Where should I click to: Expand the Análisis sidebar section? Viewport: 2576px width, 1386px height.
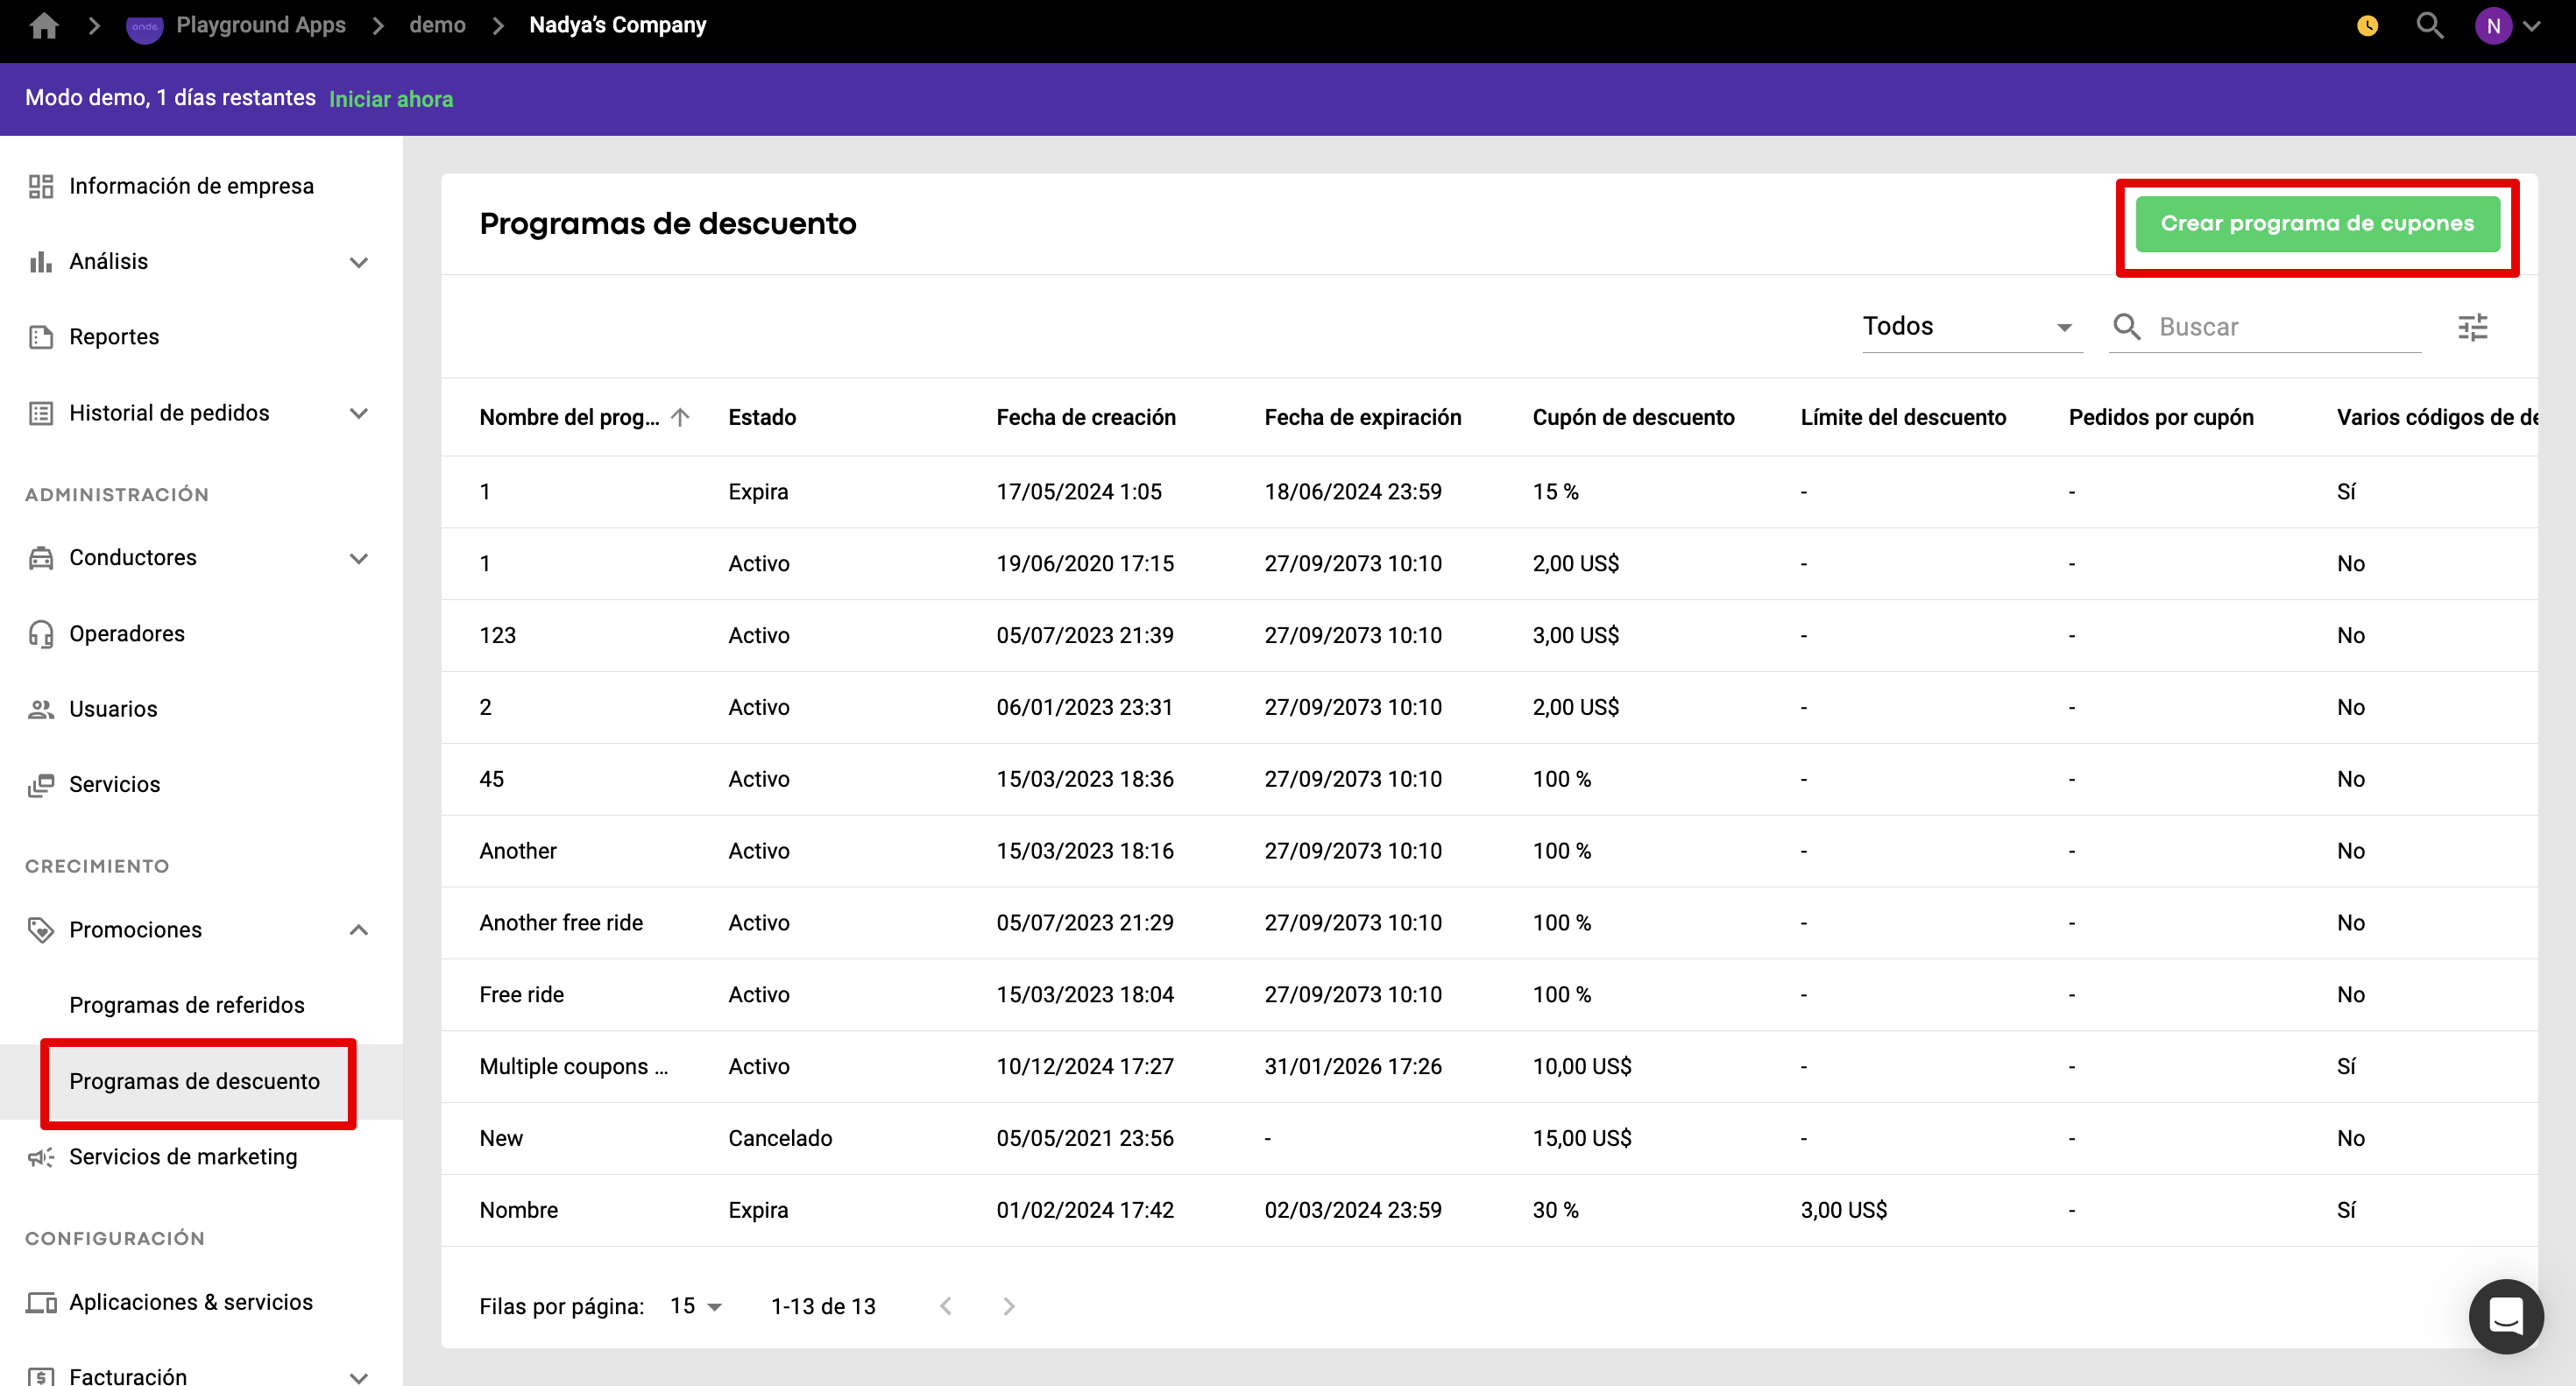[x=359, y=262]
